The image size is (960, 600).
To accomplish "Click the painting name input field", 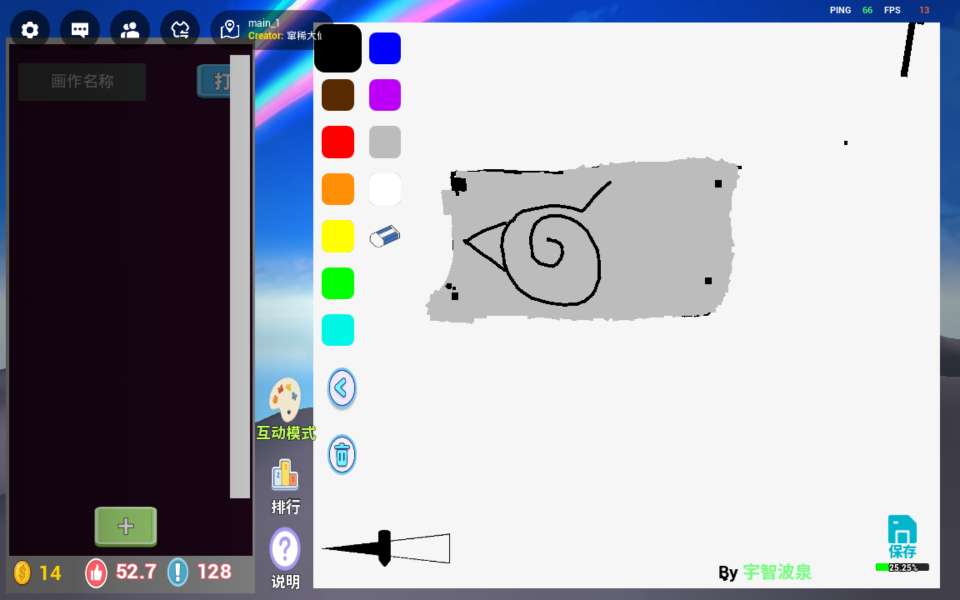I will [81, 81].
